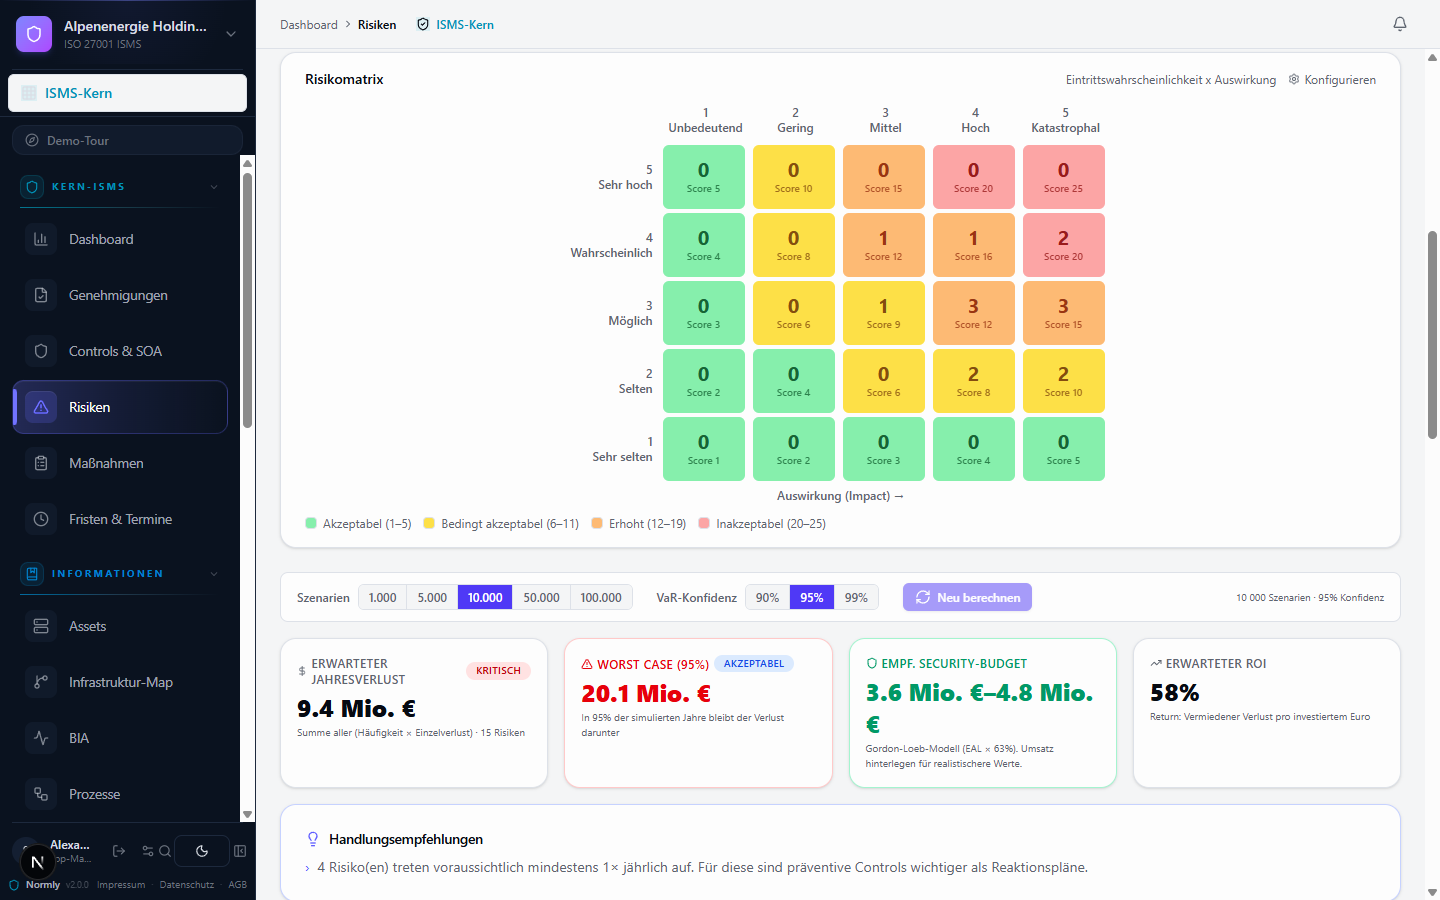The height and width of the screenshot is (900, 1440).
Task: Click the Next.js N badge
Action: point(37,862)
